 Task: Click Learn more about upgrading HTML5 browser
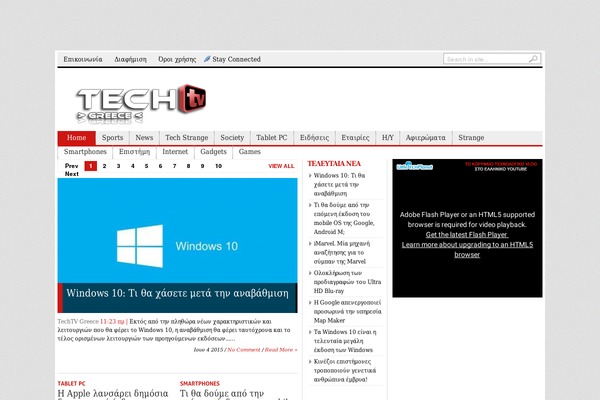tap(467, 250)
